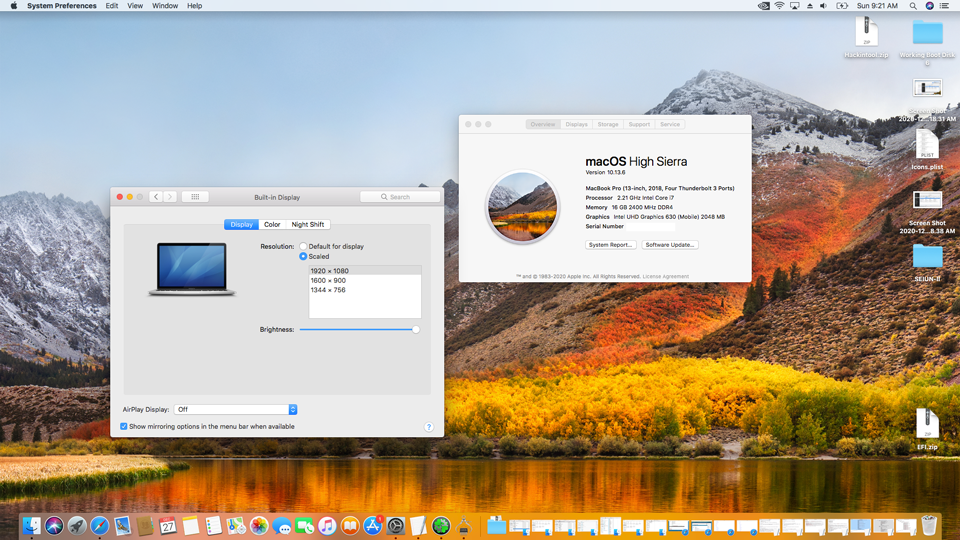Open App Store with update badge
Screen dimensions: 960x540
(x=372, y=525)
